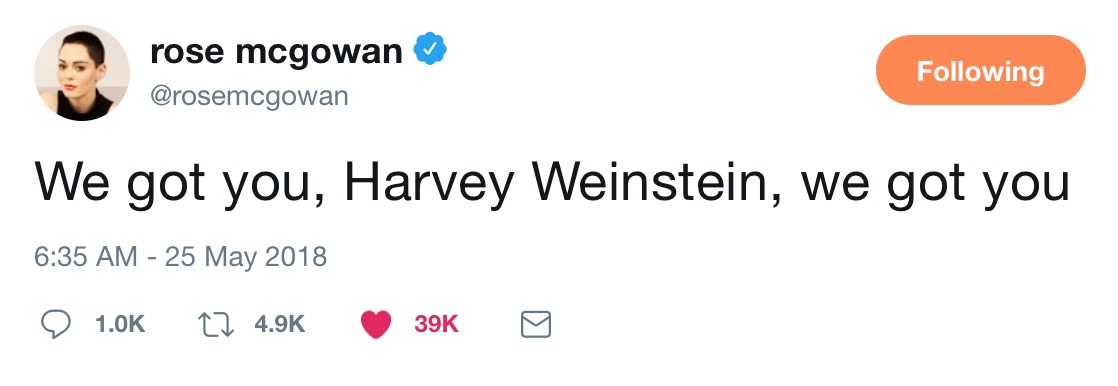Click the 6:35 AM time in the timestamp
The height and width of the screenshot is (386, 1118).
click(x=86, y=256)
